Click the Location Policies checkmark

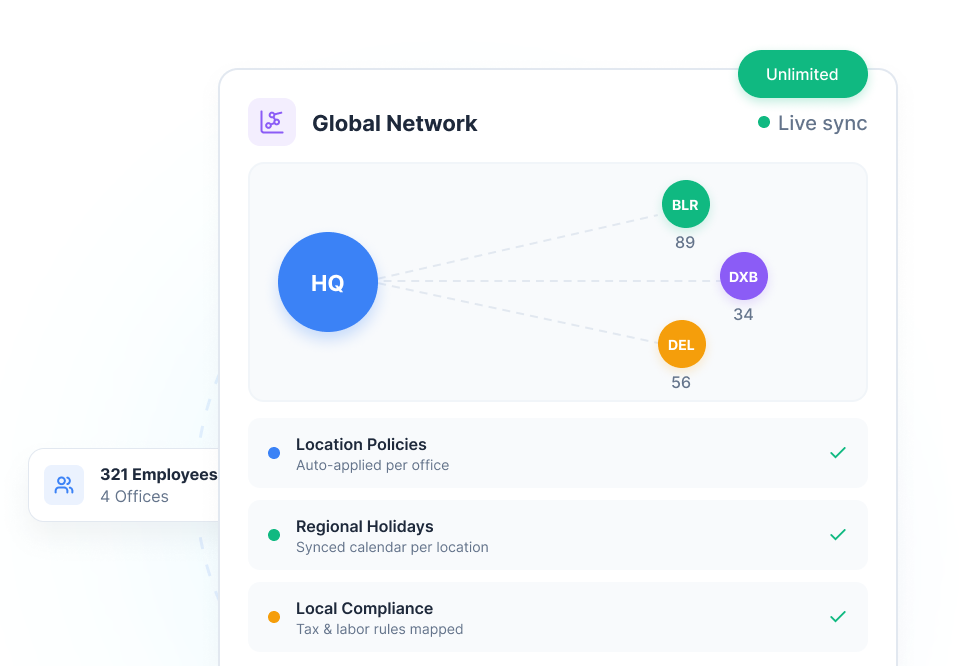837,453
